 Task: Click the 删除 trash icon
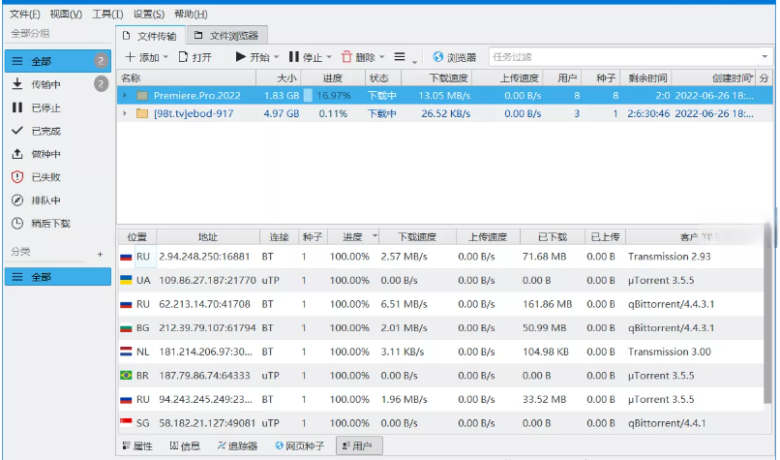[346, 57]
